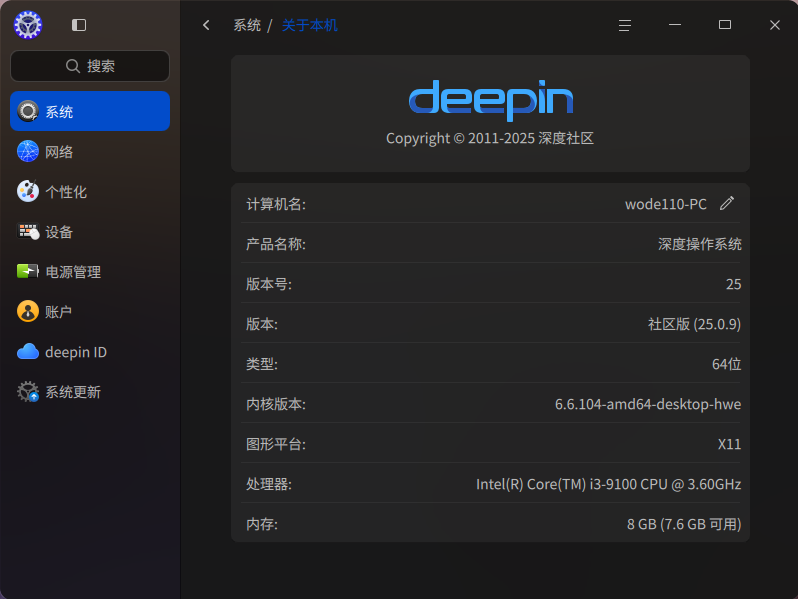Open 电源管理 settings label
Image resolution: width=798 pixels, height=599 pixels.
tap(73, 272)
